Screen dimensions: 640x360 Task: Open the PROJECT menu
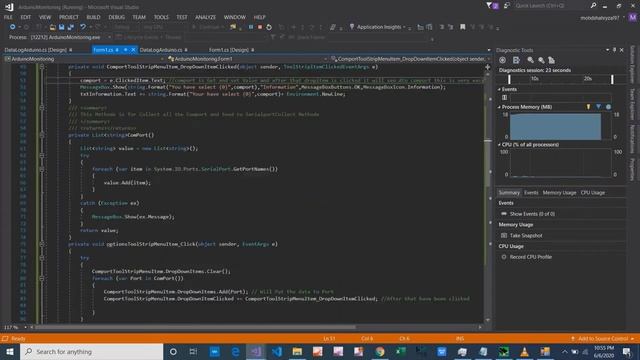(x=69, y=17)
